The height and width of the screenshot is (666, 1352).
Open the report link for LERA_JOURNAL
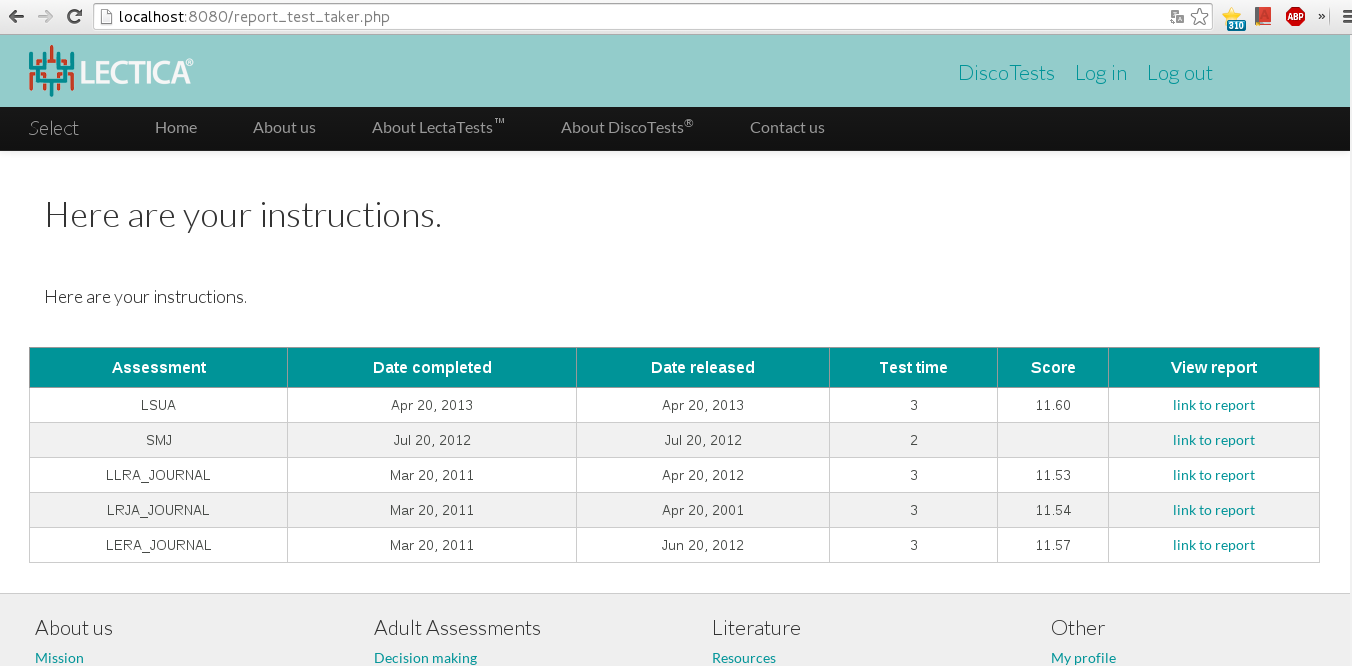click(1214, 545)
